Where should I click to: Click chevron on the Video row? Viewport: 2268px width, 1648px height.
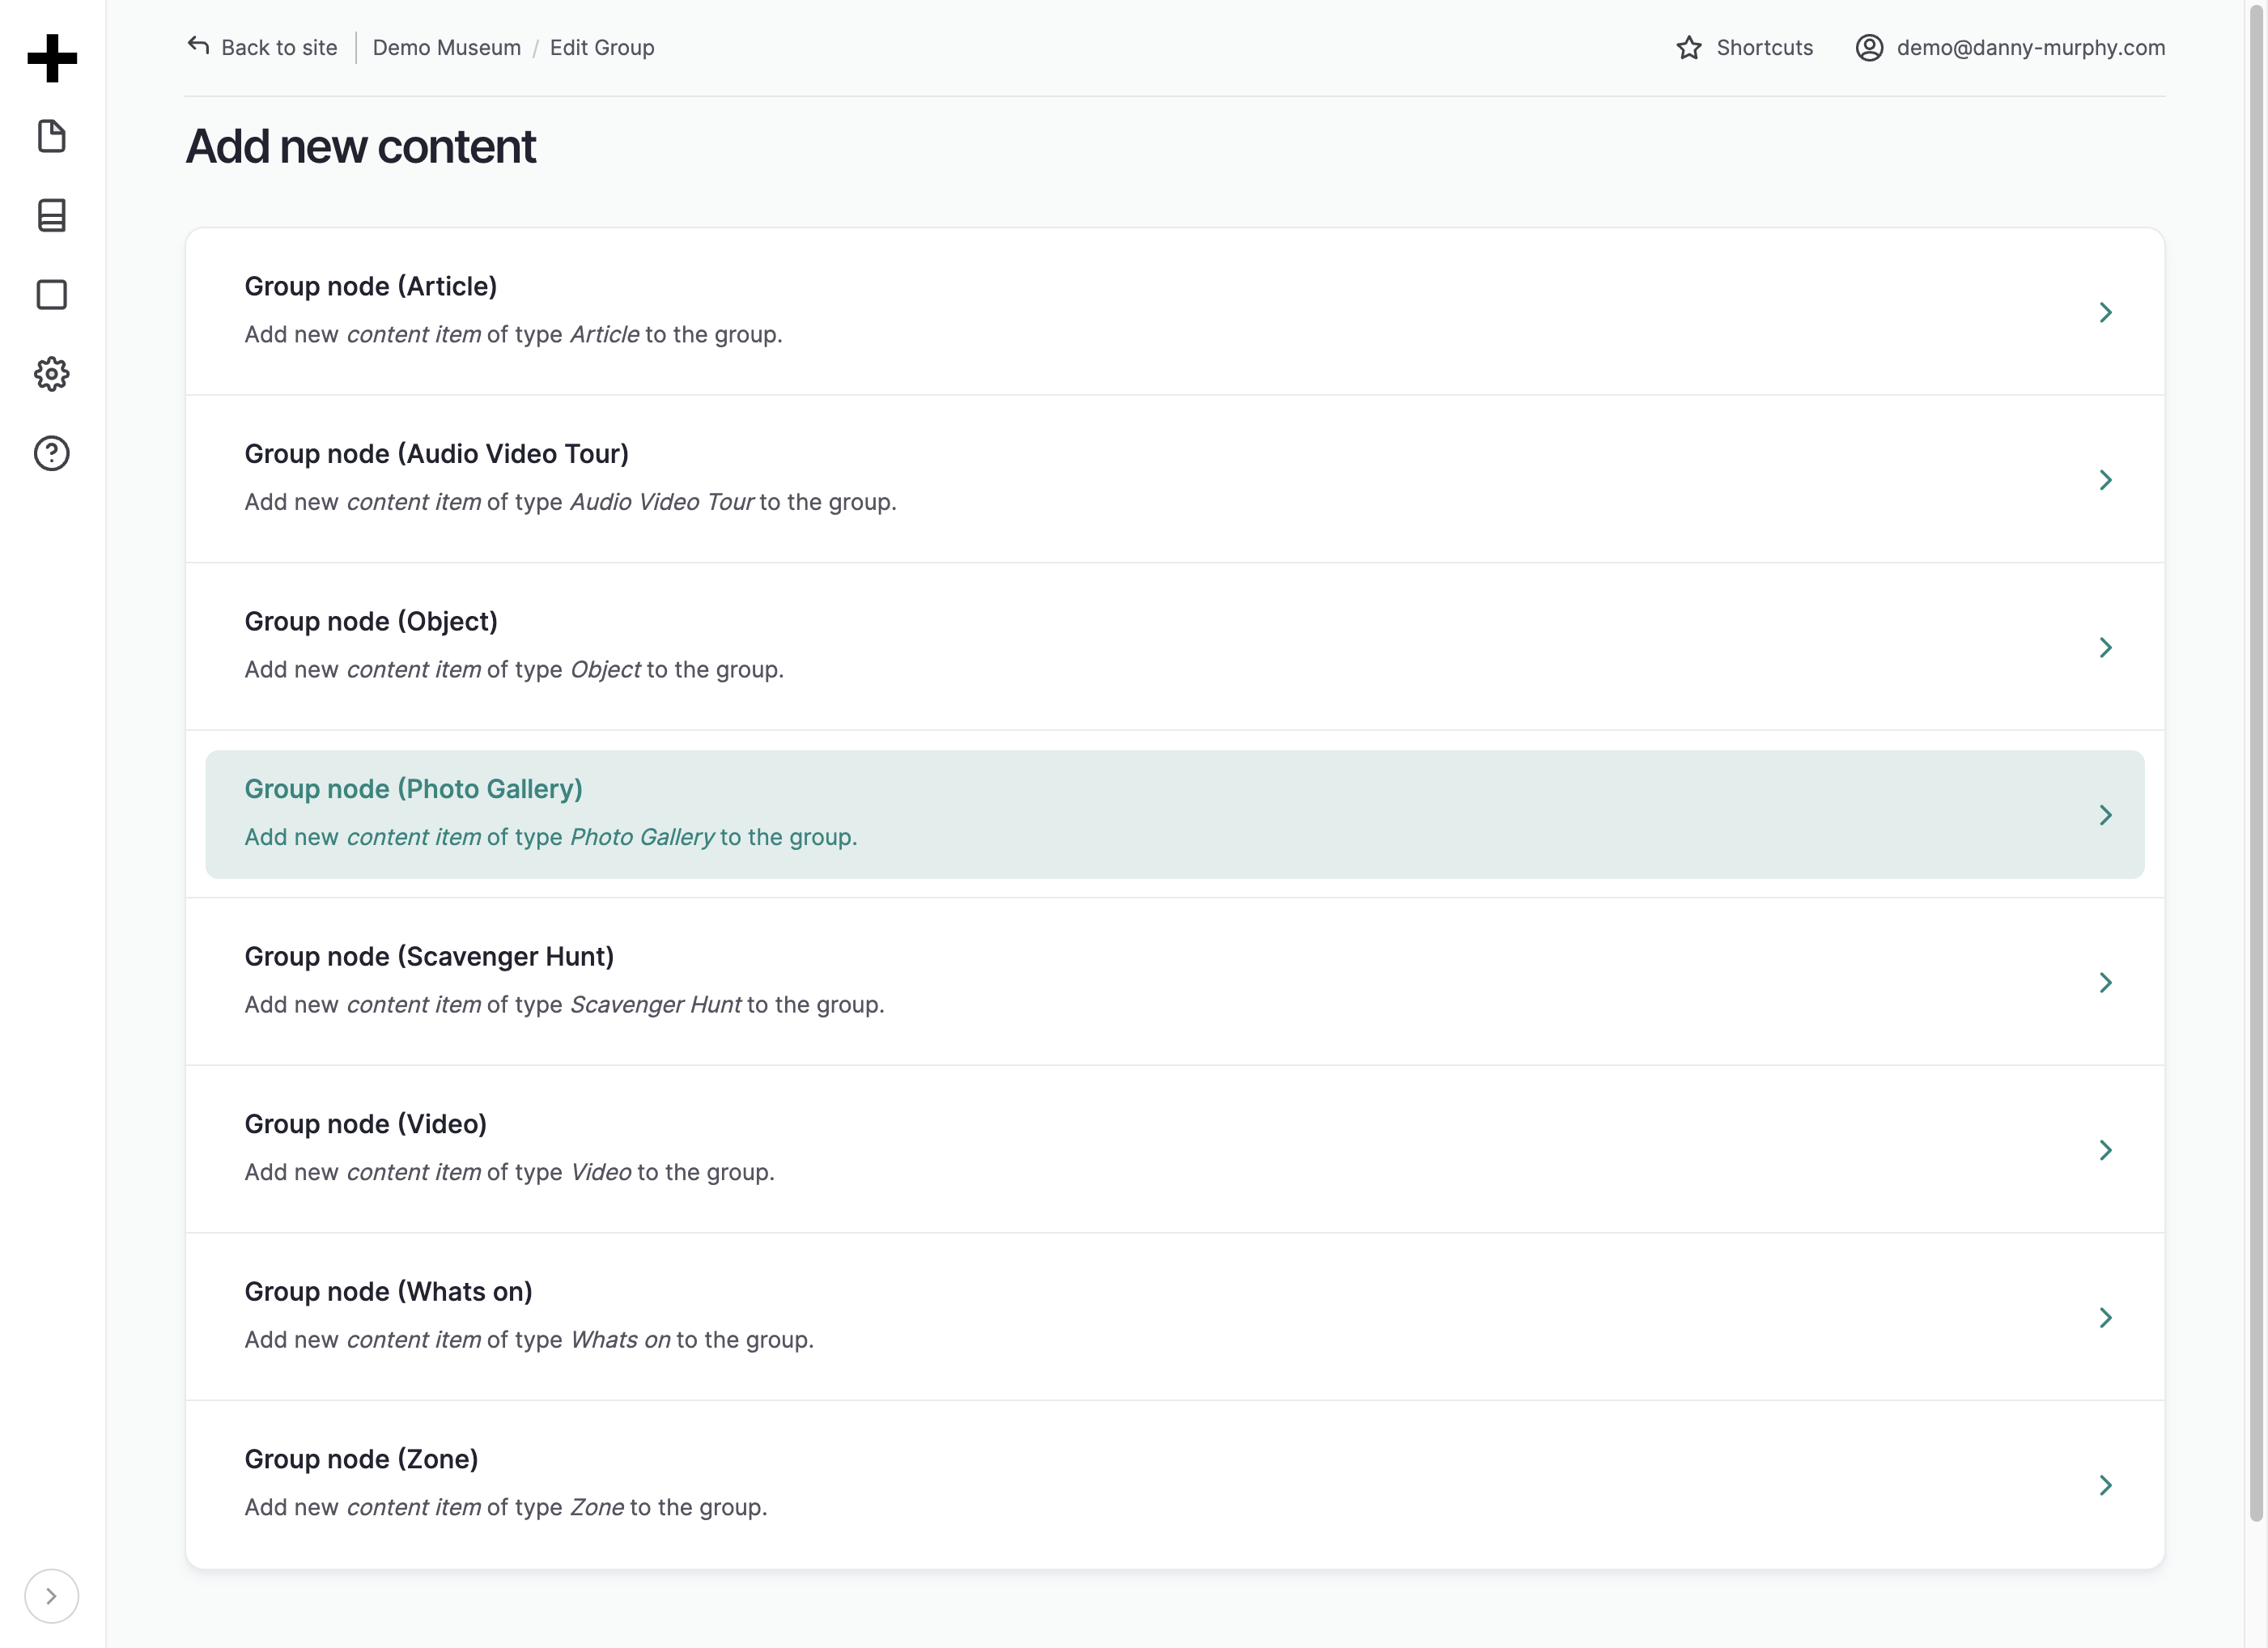[x=2106, y=1150]
